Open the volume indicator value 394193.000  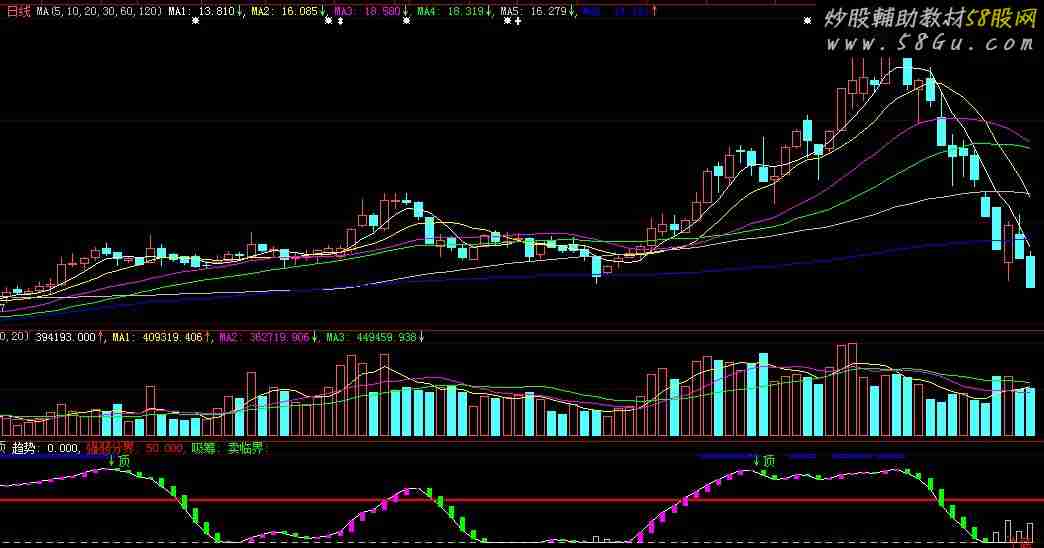coord(66,338)
